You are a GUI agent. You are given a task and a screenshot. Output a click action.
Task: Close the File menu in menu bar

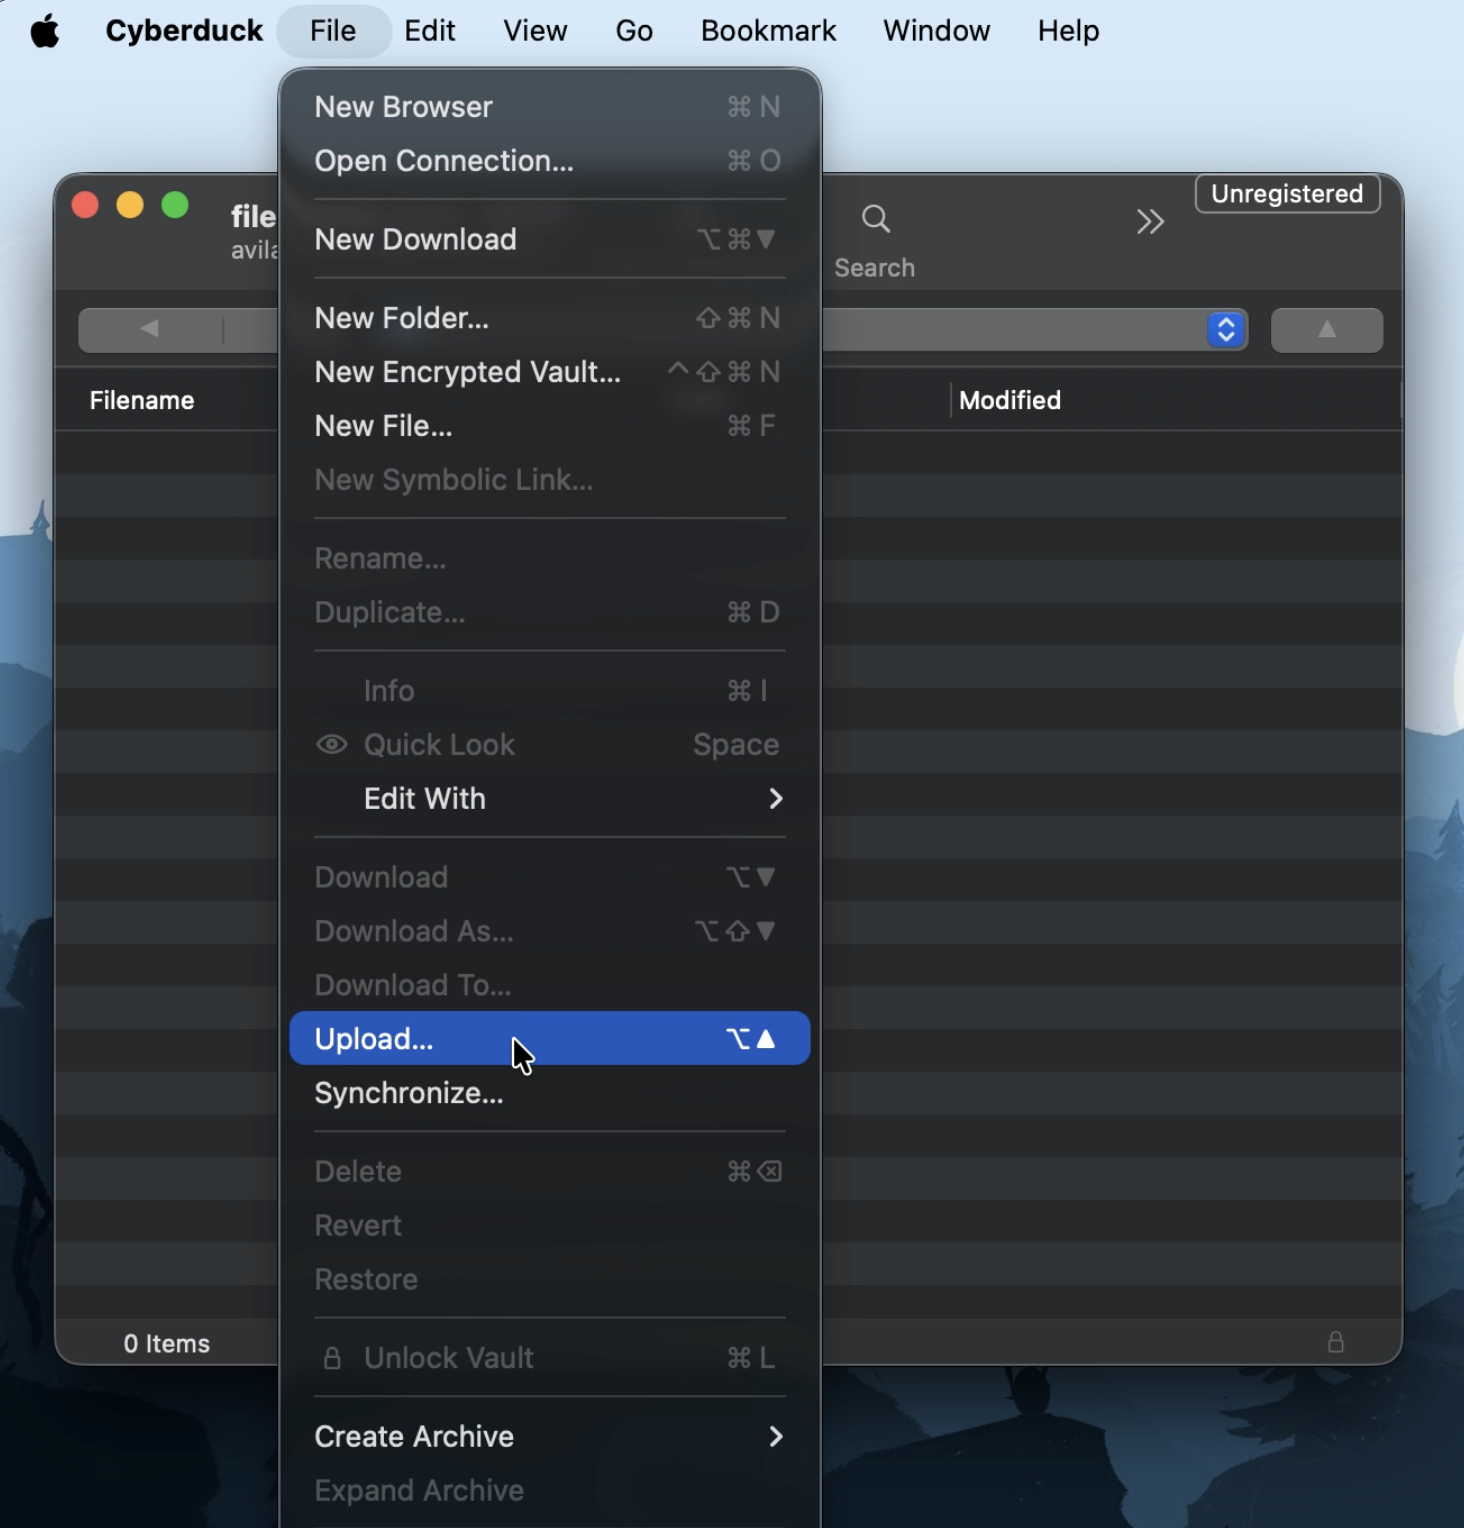333,31
